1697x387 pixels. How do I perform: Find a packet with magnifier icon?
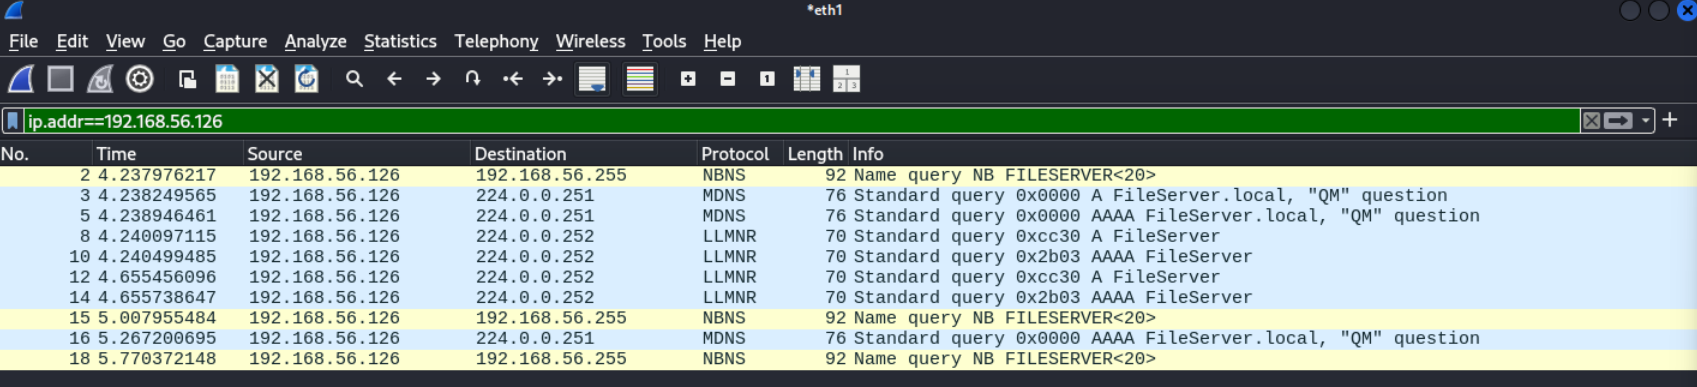coord(354,79)
